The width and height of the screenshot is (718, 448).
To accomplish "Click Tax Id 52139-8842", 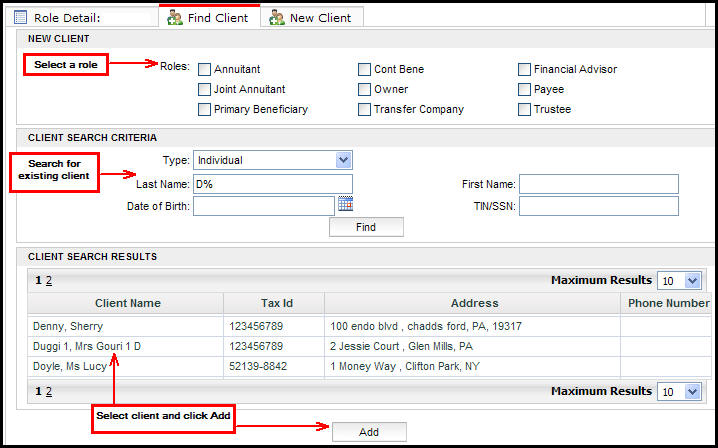I will (258, 366).
